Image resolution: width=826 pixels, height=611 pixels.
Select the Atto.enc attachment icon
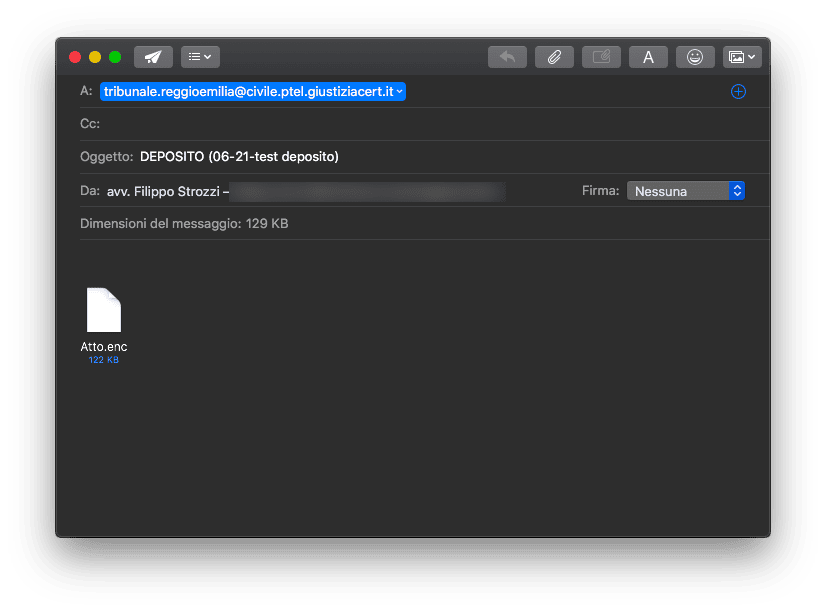(x=104, y=310)
